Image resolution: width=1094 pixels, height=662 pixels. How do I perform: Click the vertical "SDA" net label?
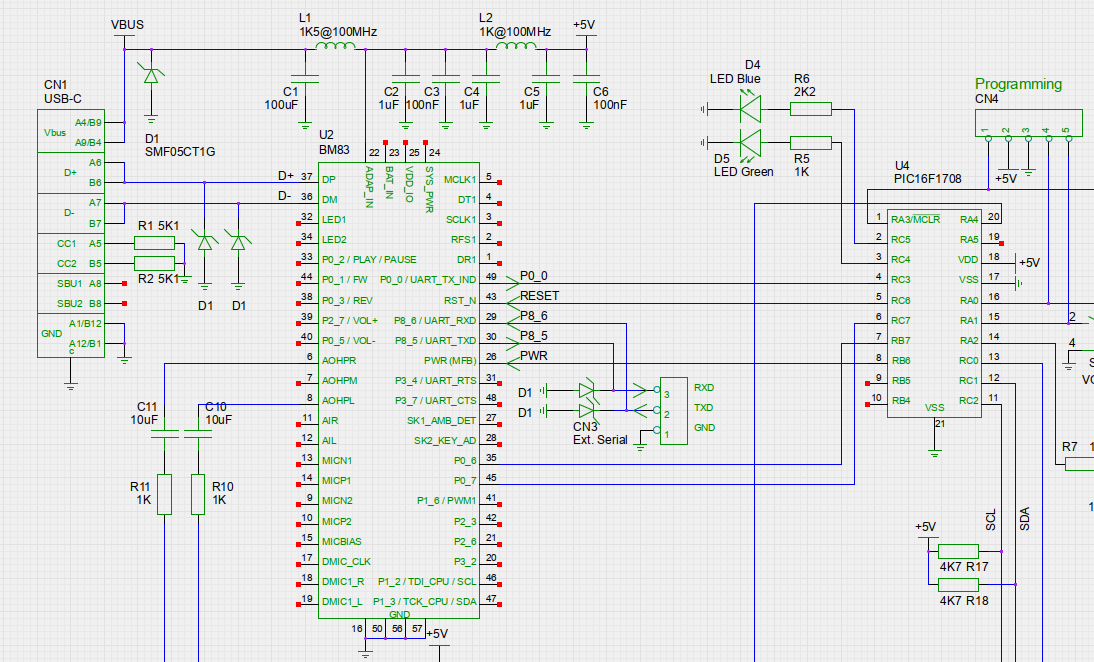tap(1024, 519)
